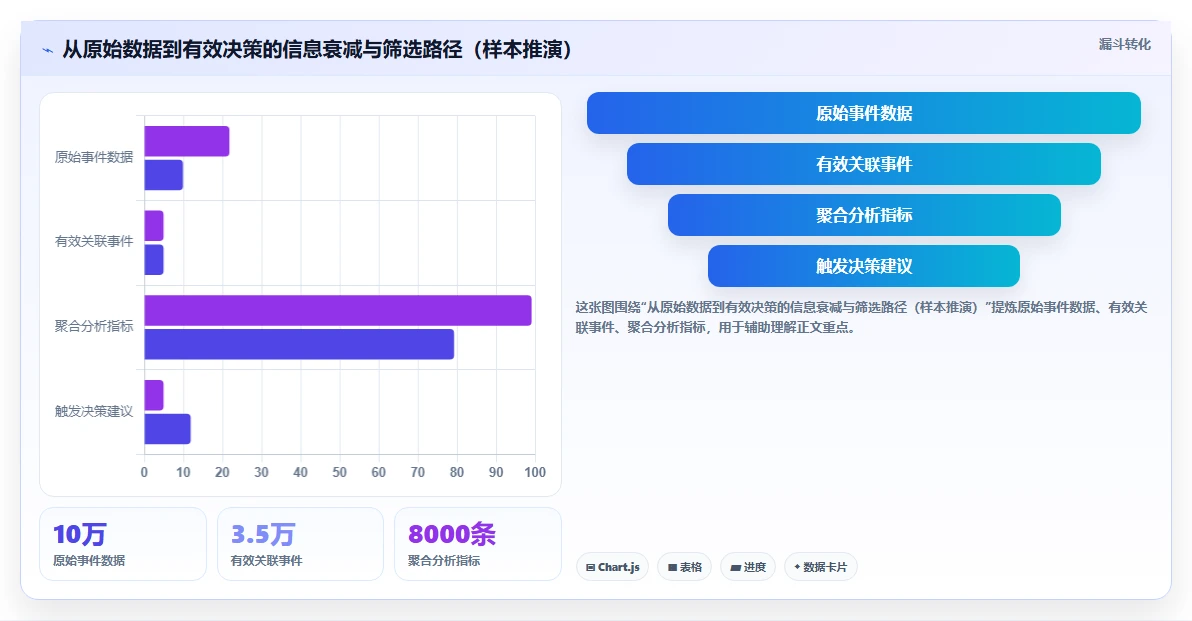Click the 进度 tag

point(748,567)
